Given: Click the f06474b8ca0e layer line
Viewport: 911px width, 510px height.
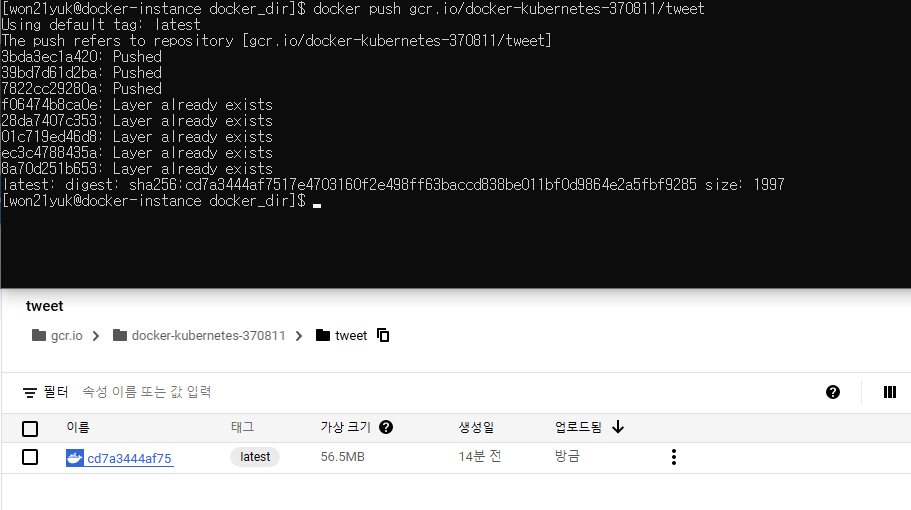Looking at the screenshot, I should [x=137, y=105].
